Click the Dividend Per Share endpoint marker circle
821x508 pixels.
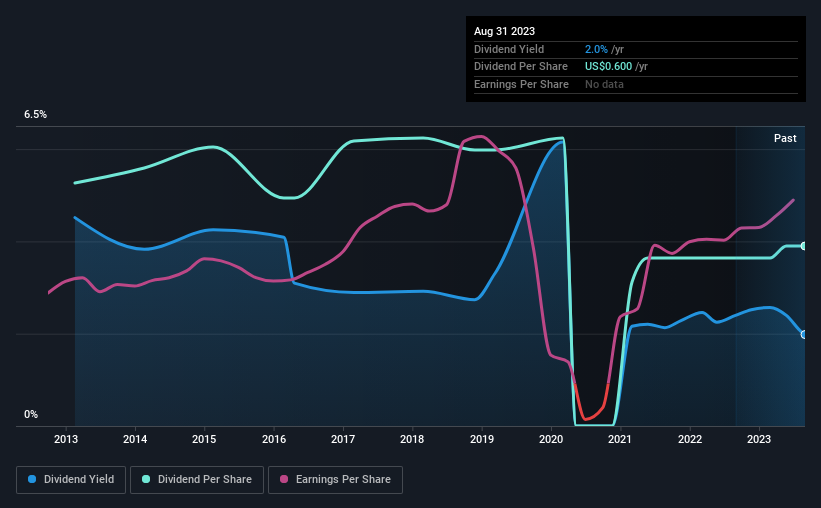(x=804, y=246)
